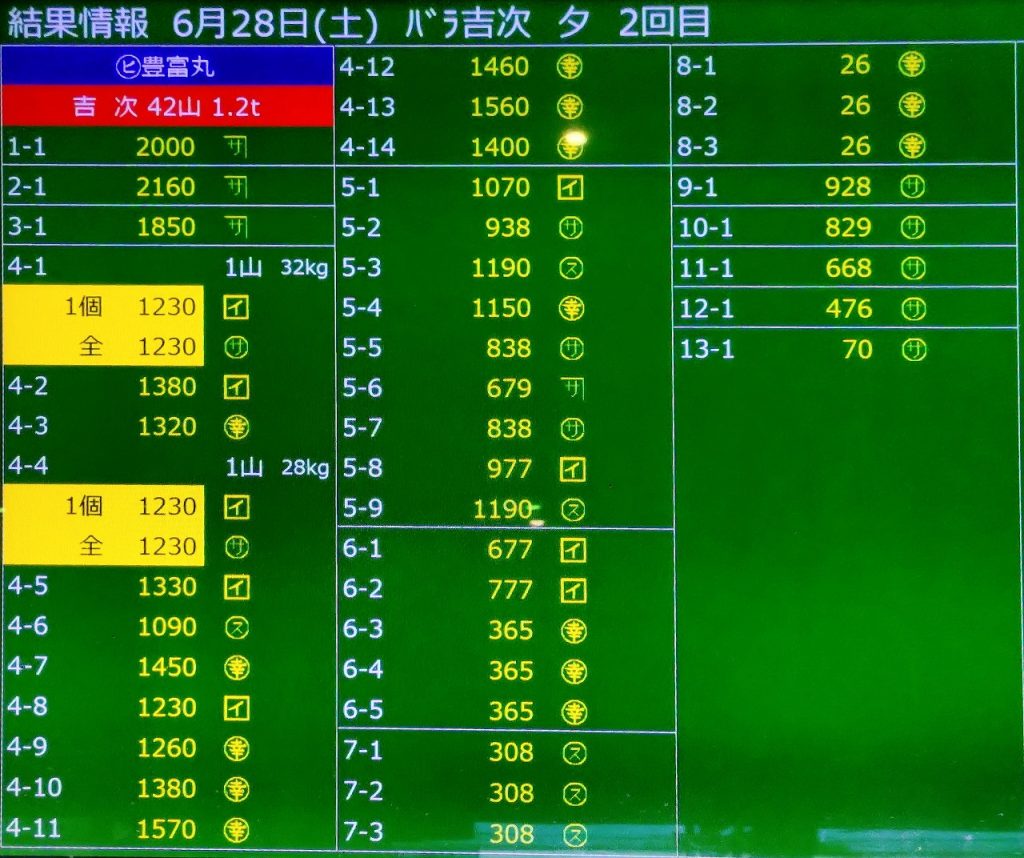The image size is (1024, 858).
Task: Select row label 10-1
Action: (706, 228)
